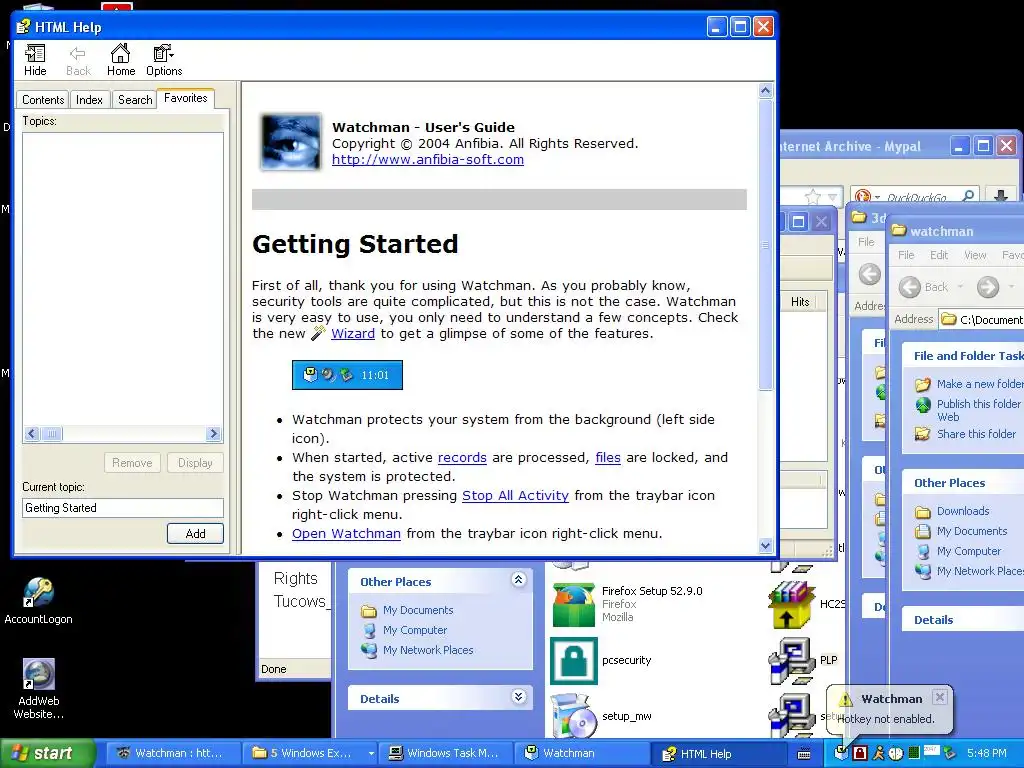
Task: Click the help content scroll down arrow
Action: 766,545
